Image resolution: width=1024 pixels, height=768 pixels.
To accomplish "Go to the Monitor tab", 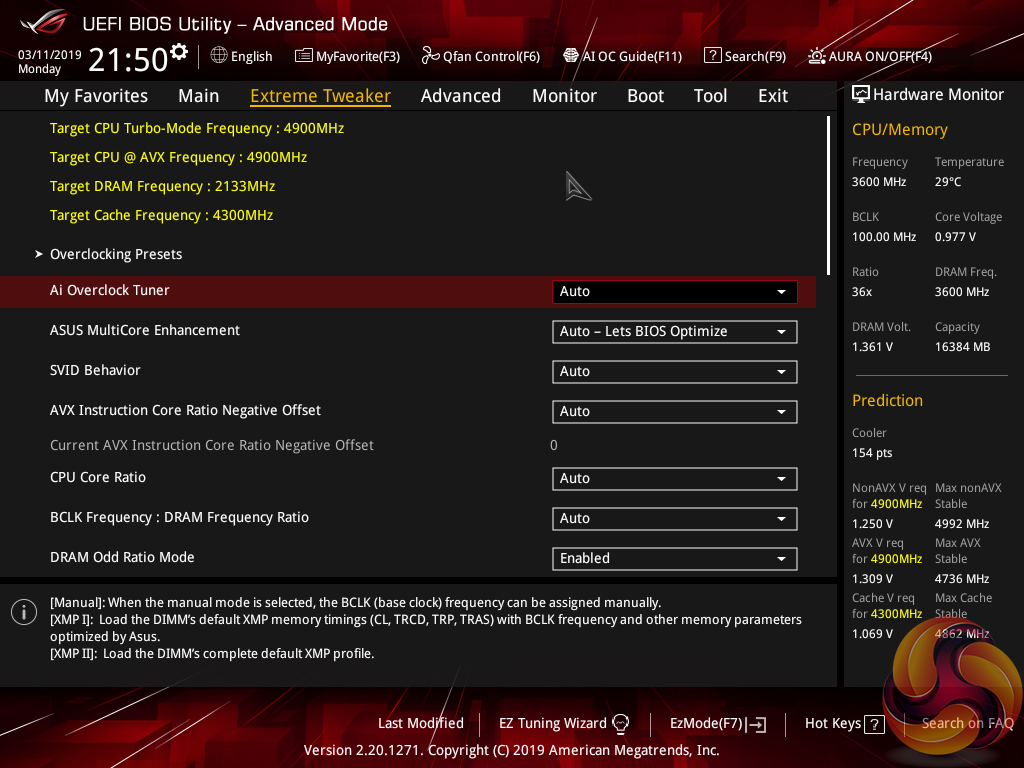I will pyautogui.click(x=564, y=96).
